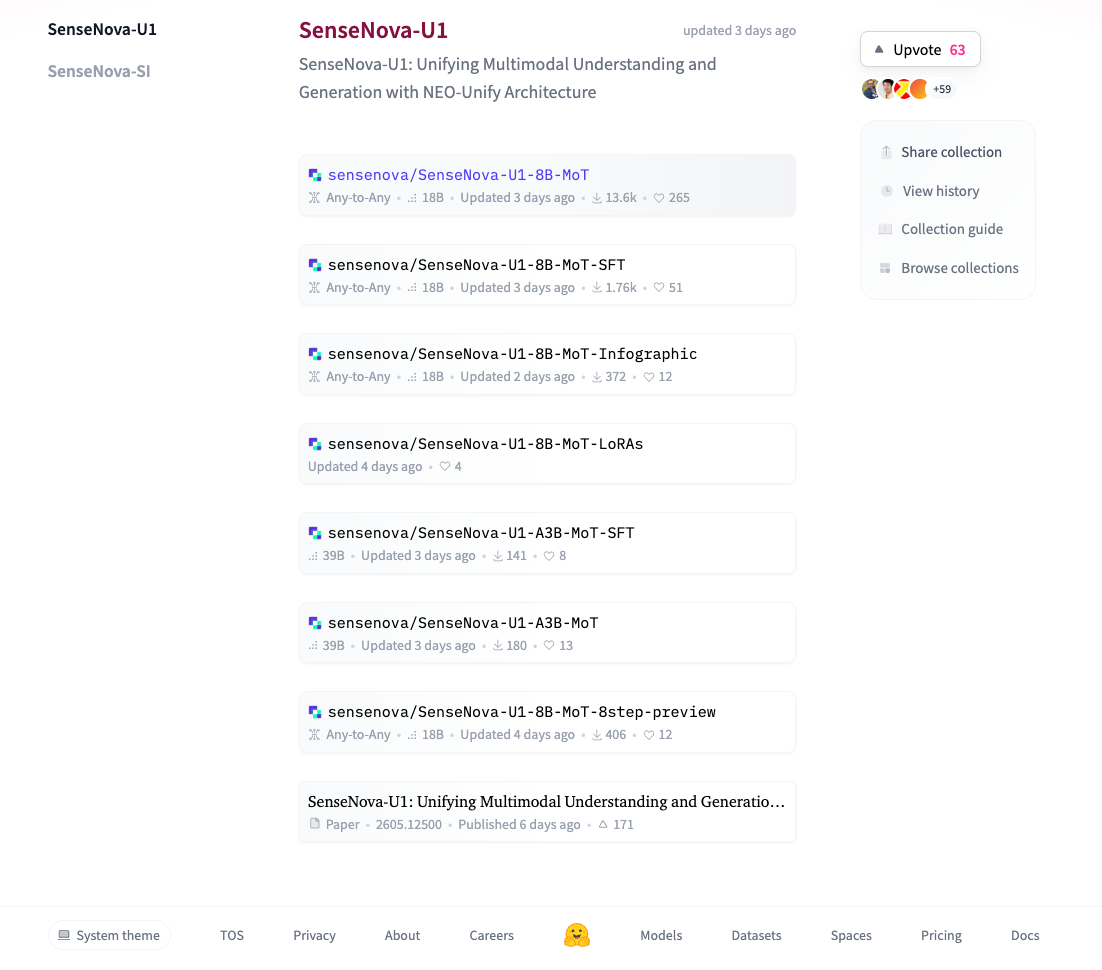
Task: Click the download icon showing 13.6k
Action: (597, 198)
